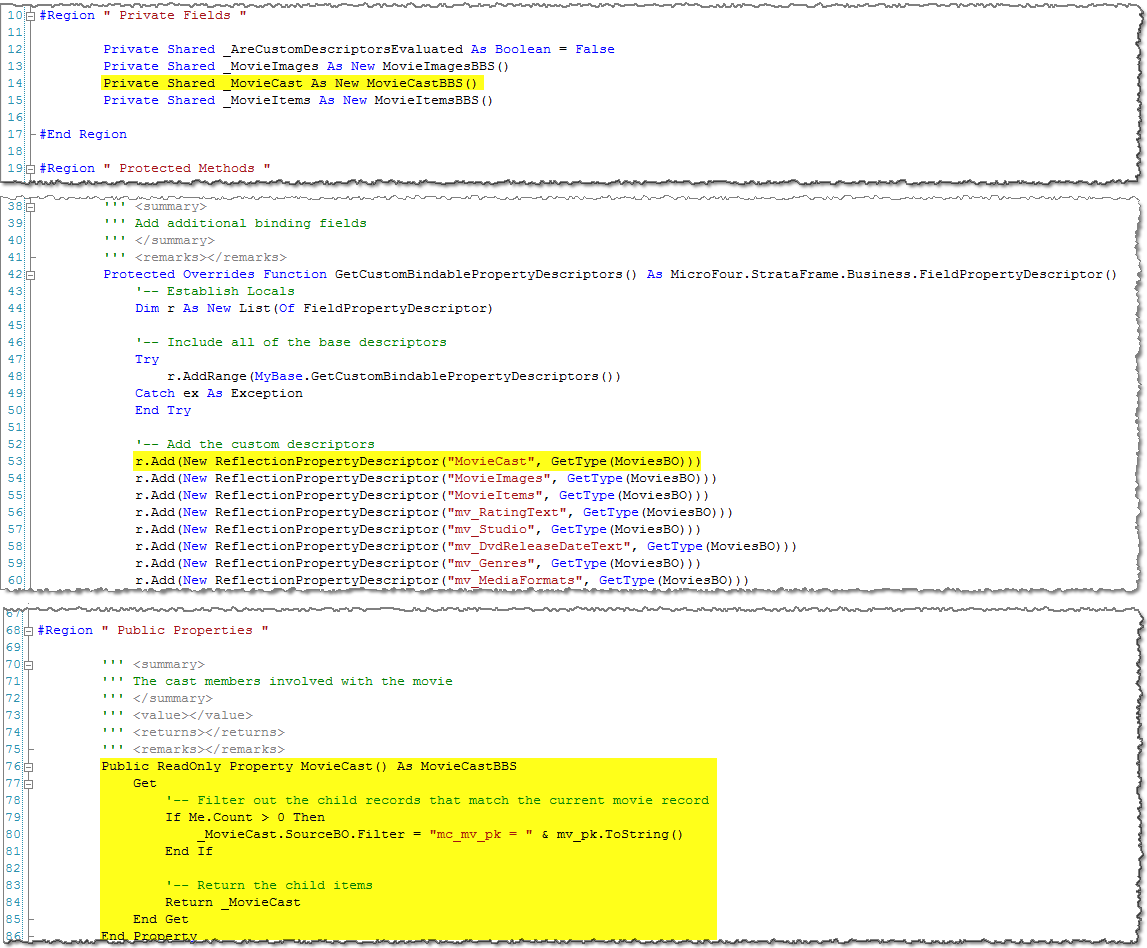This screenshot has width=1147, height=948.
Task: Click the "MovieCast" string on line 53
Action: point(487,462)
